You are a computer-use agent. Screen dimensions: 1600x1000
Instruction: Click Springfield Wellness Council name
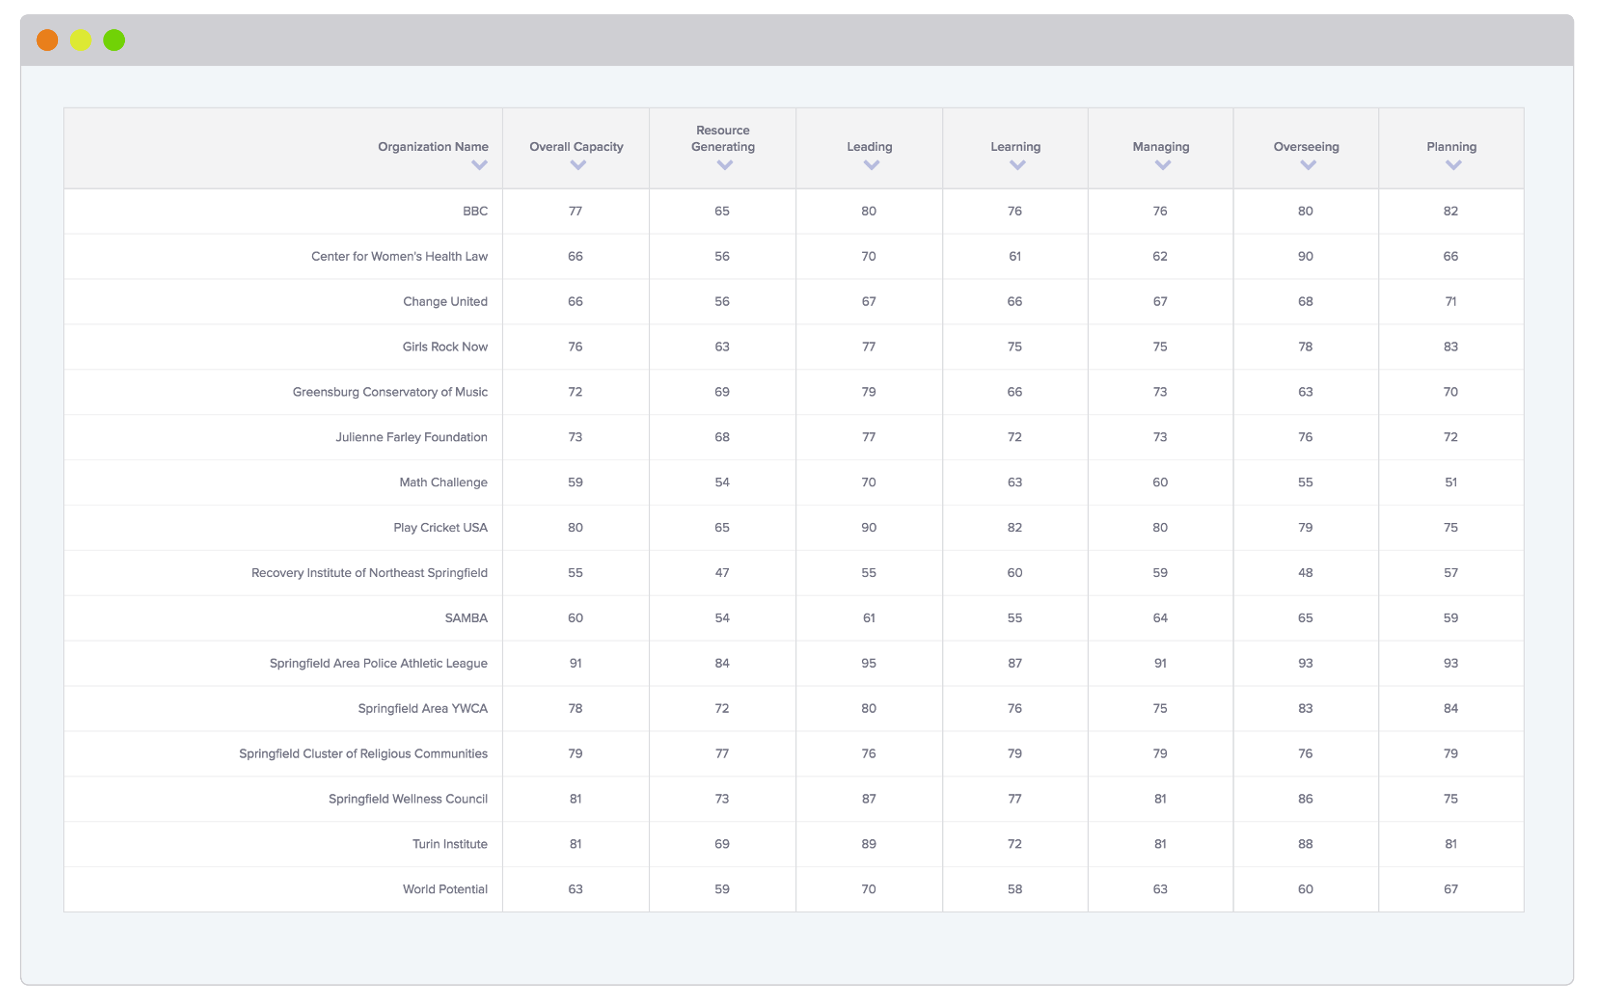click(408, 799)
